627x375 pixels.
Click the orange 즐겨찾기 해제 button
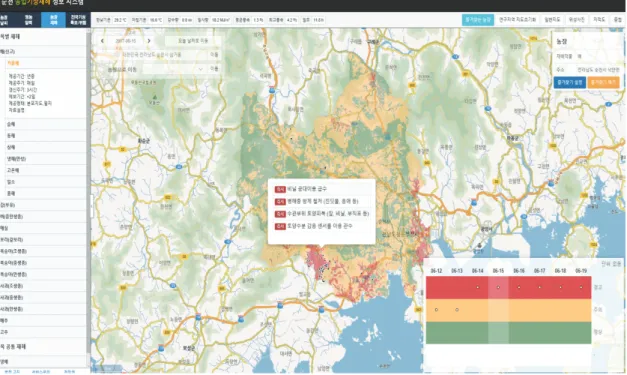(x=603, y=82)
